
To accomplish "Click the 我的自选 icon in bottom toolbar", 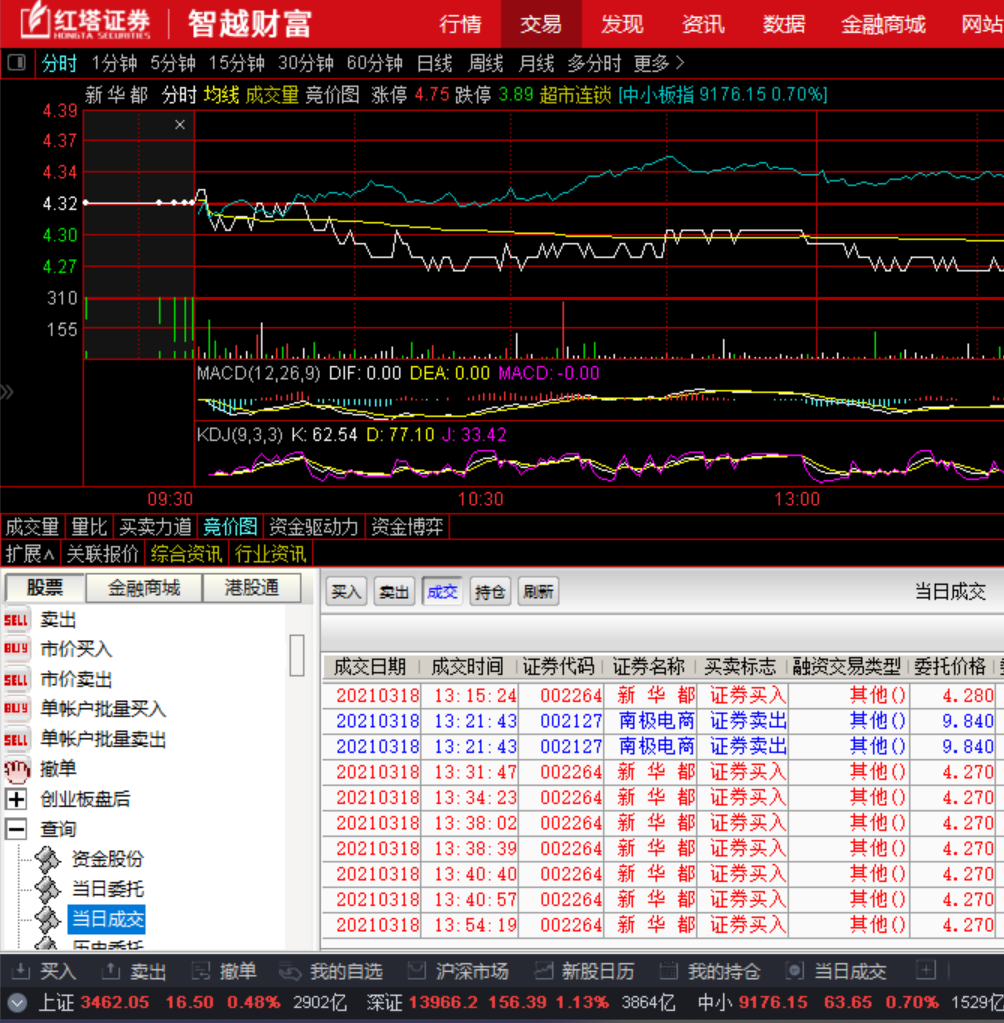I will point(290,971).
